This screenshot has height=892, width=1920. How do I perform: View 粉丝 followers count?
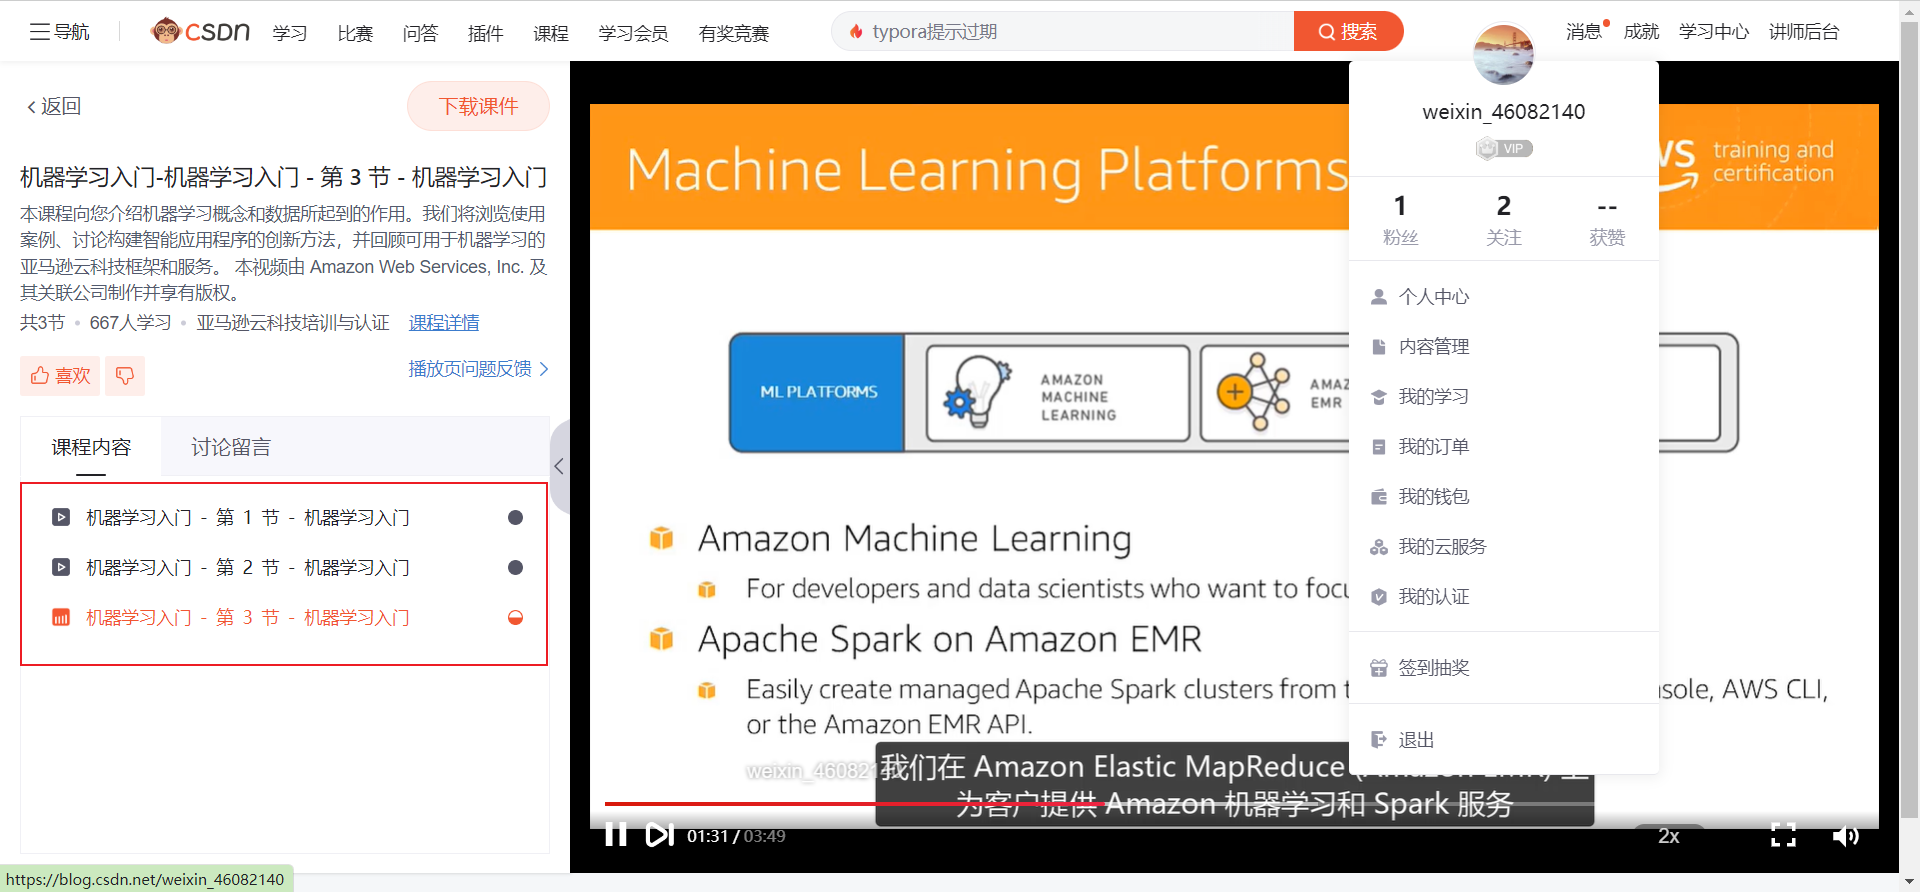click(x=1400, y=219)
